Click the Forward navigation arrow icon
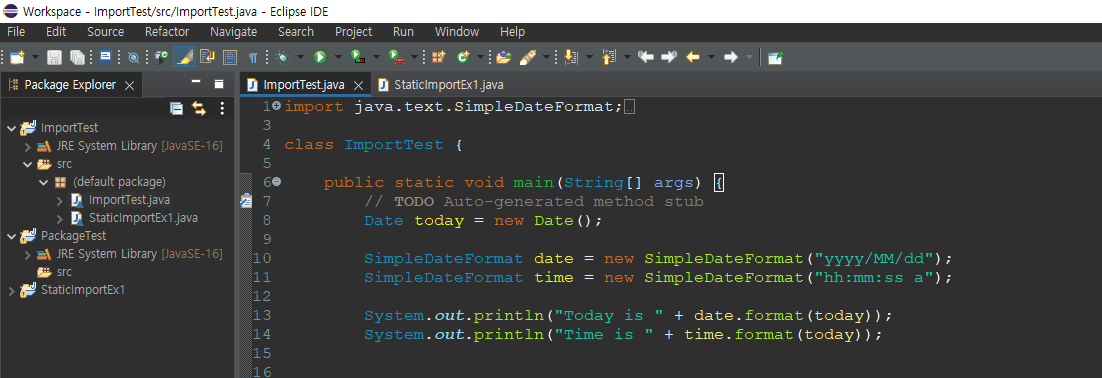This screenshot has width=1102, height=378. (x=731, y=58)
